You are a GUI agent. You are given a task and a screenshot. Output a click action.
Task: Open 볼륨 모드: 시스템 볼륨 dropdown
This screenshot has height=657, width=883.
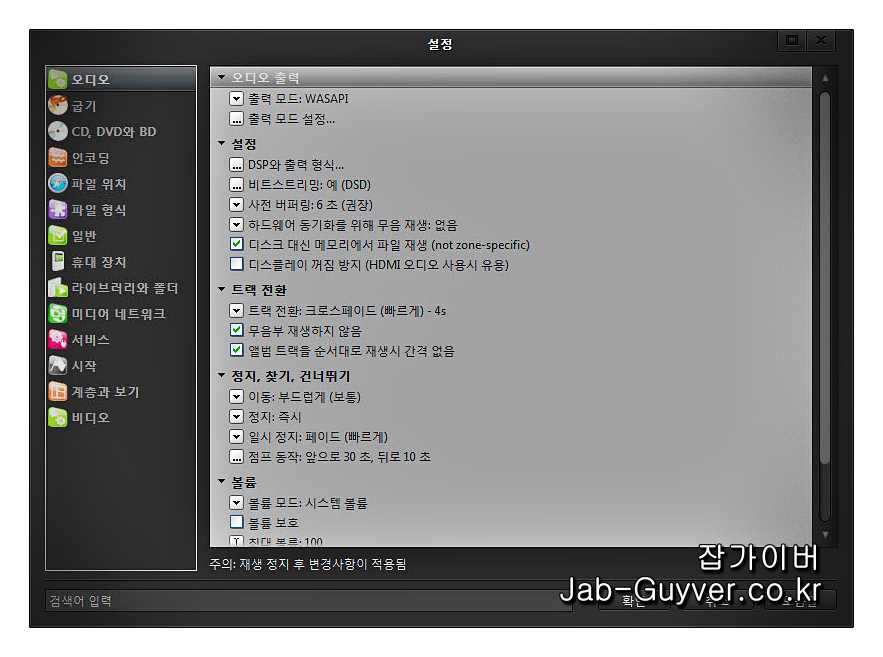(237, 502)
